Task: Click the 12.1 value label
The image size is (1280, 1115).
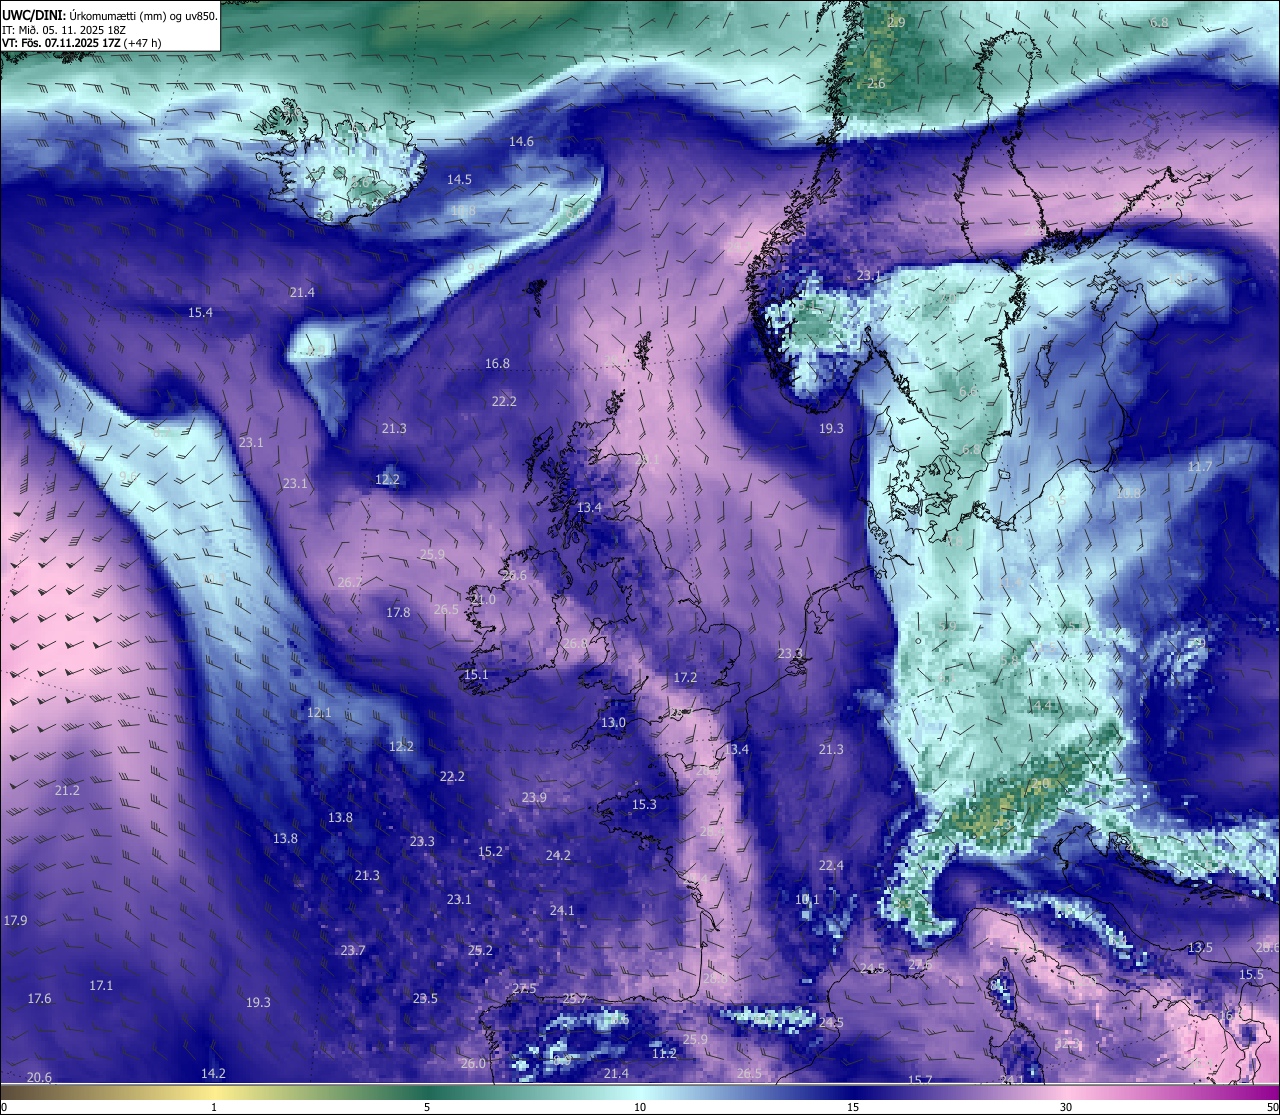Action: [x=319, y=713]
